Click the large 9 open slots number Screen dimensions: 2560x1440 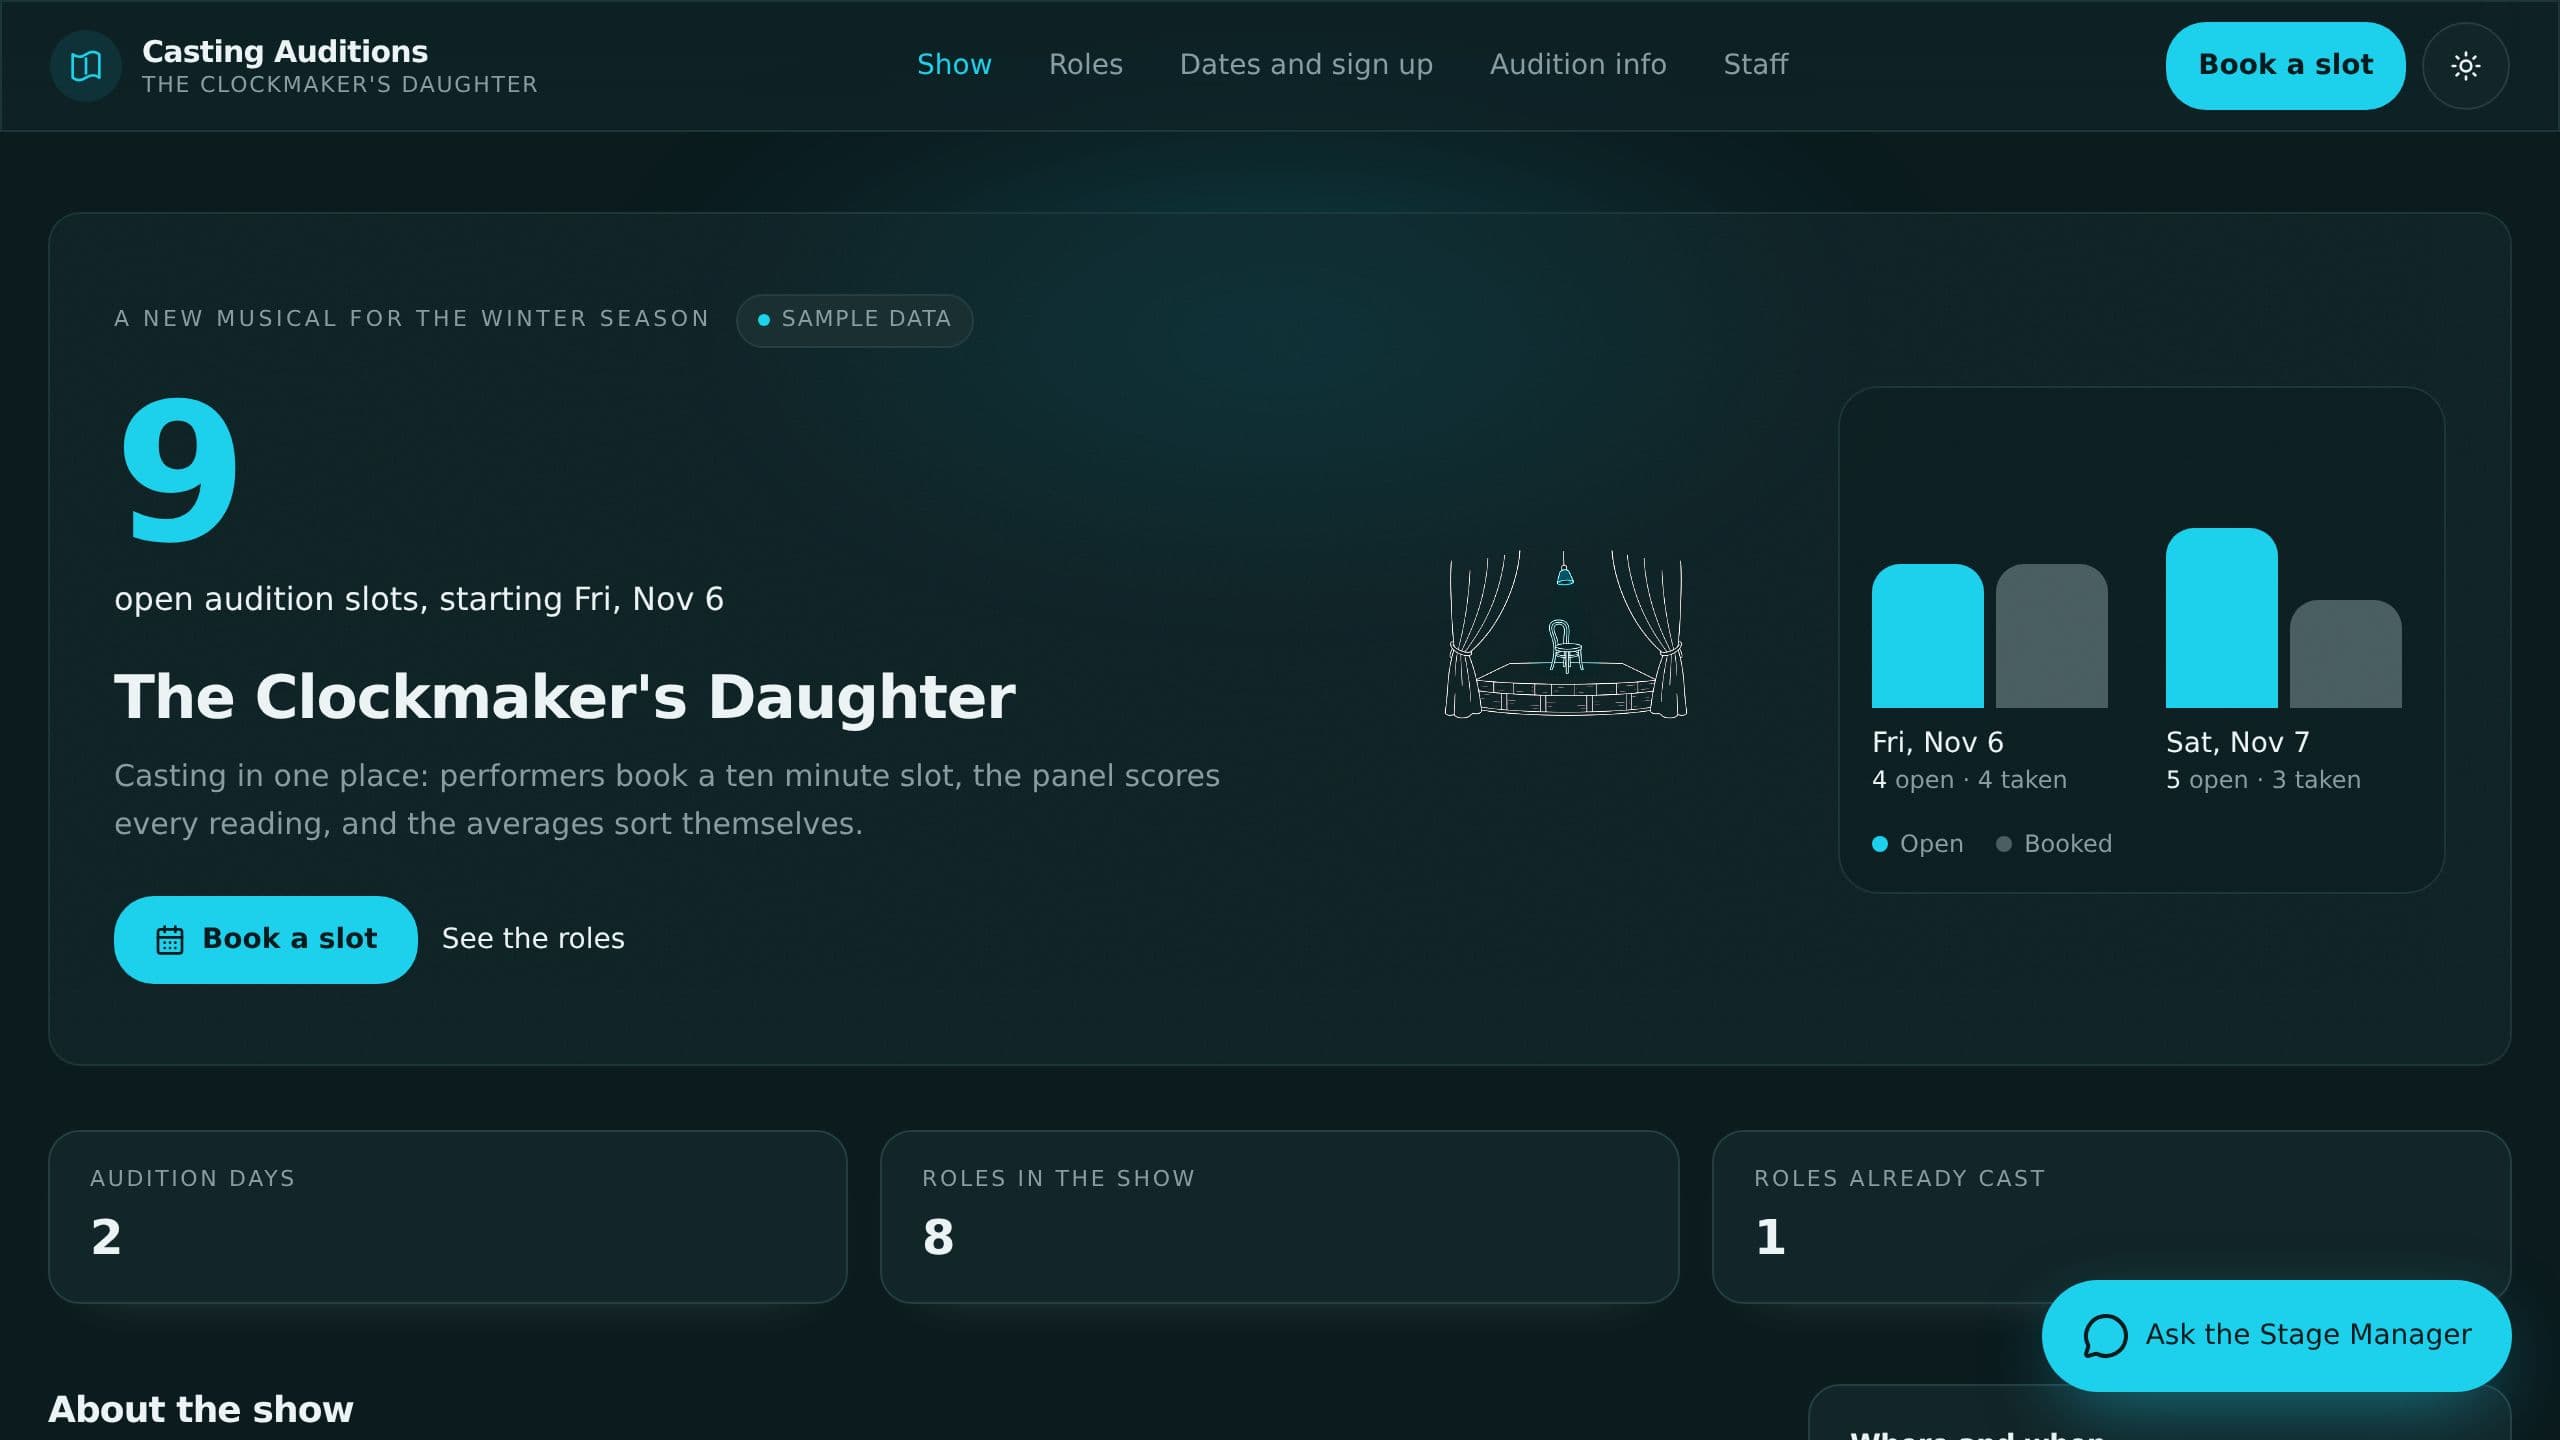180,469
